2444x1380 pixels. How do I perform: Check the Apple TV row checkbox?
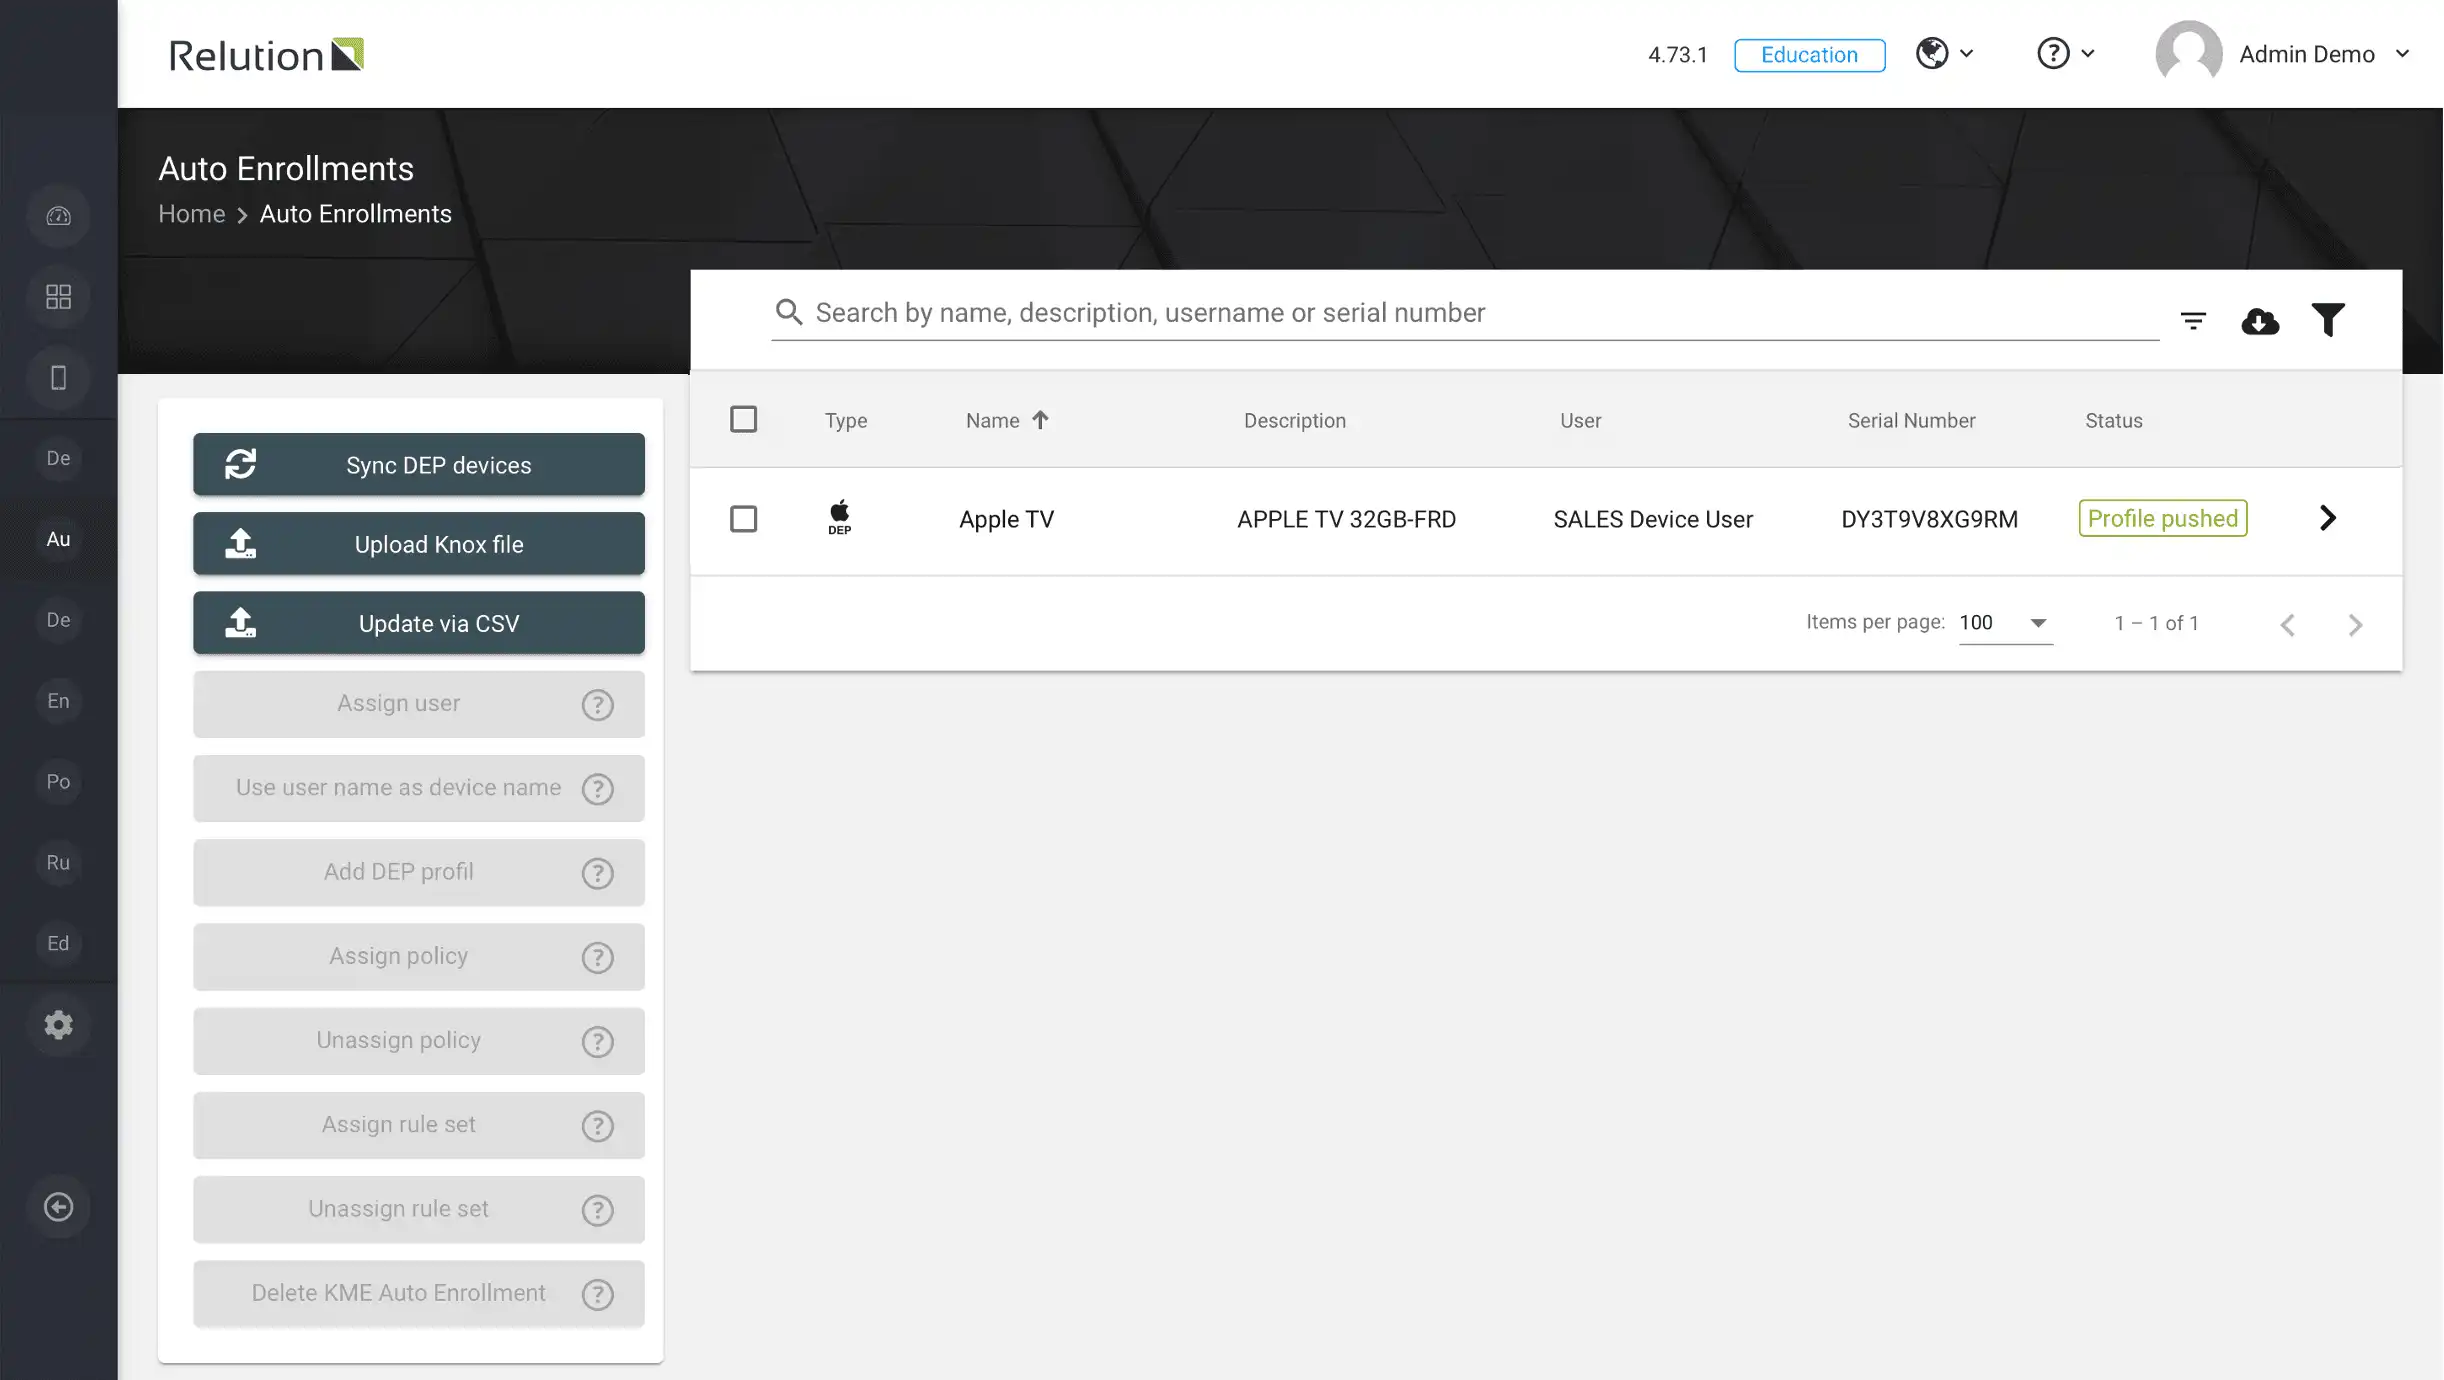coord(743,519)
